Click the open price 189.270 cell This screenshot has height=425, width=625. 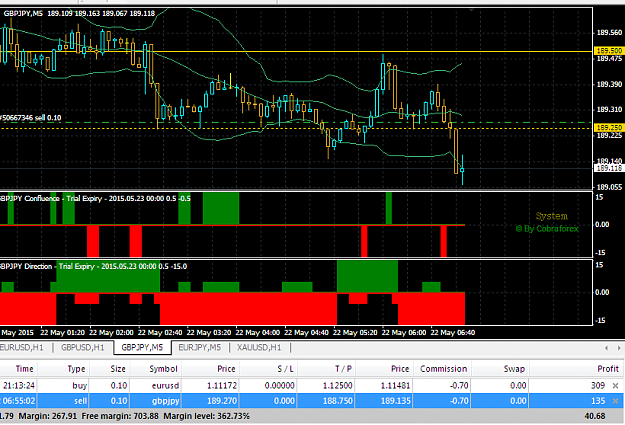click(x=222, y=401)
